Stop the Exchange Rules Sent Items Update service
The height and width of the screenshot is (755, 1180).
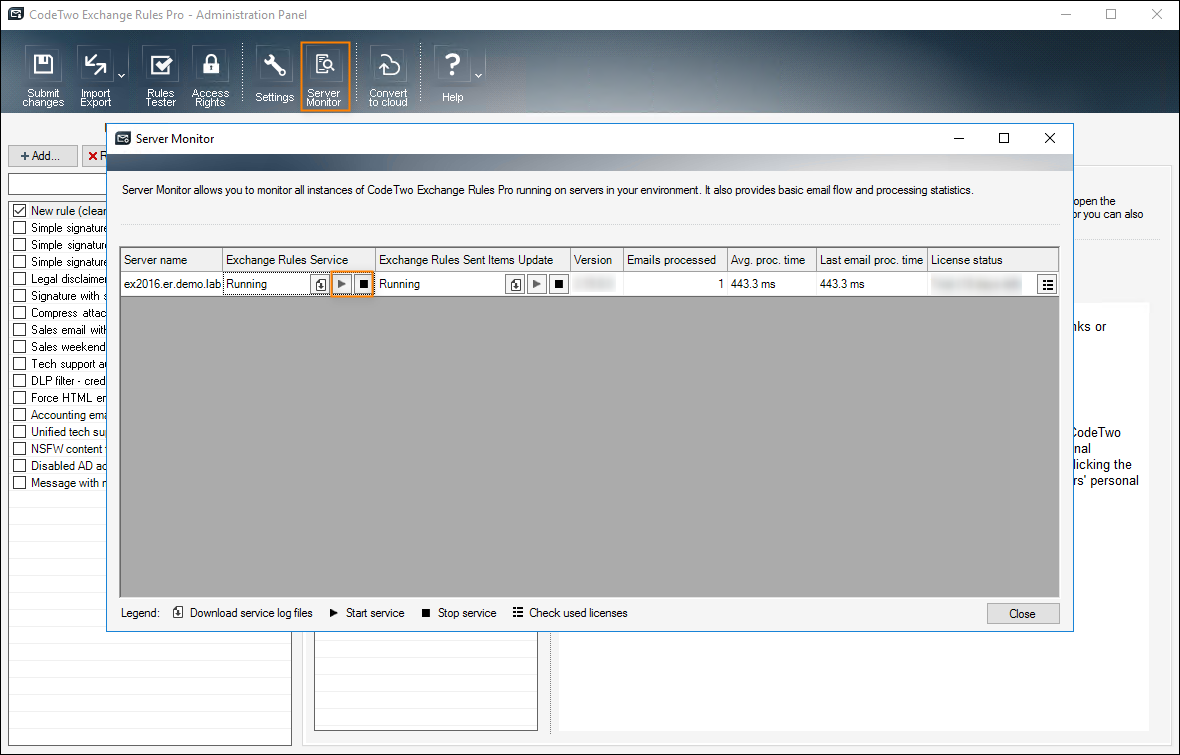[x=558, y=284]
